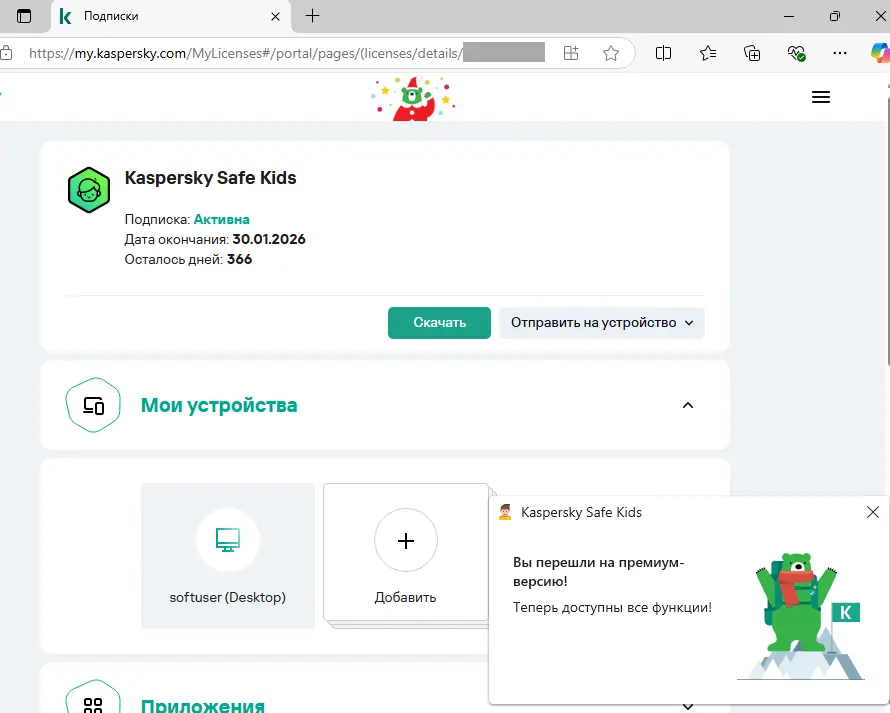This screenshot has width=890, height=713.
Task: Click the Приложения section icon
Action: (x=93, y=697)
